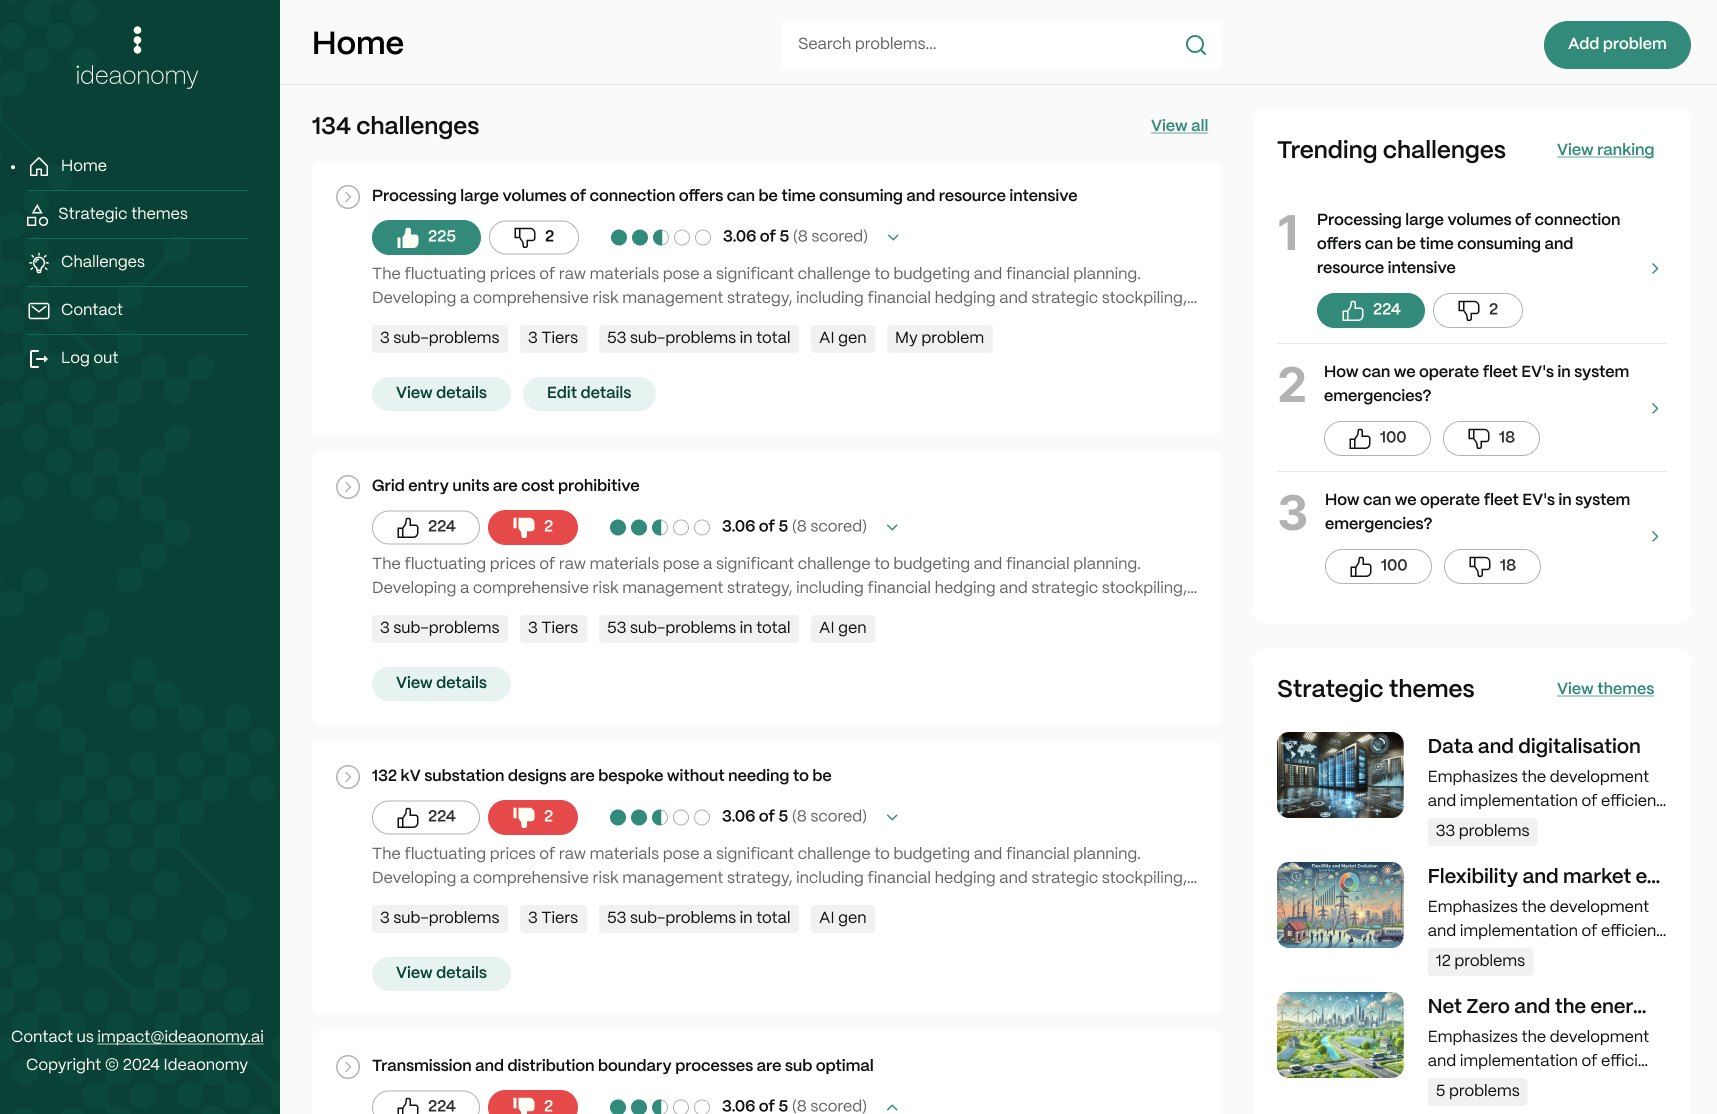
Task: Expand score dropdown for Grid entry units
Action: (x=892, y=527)
